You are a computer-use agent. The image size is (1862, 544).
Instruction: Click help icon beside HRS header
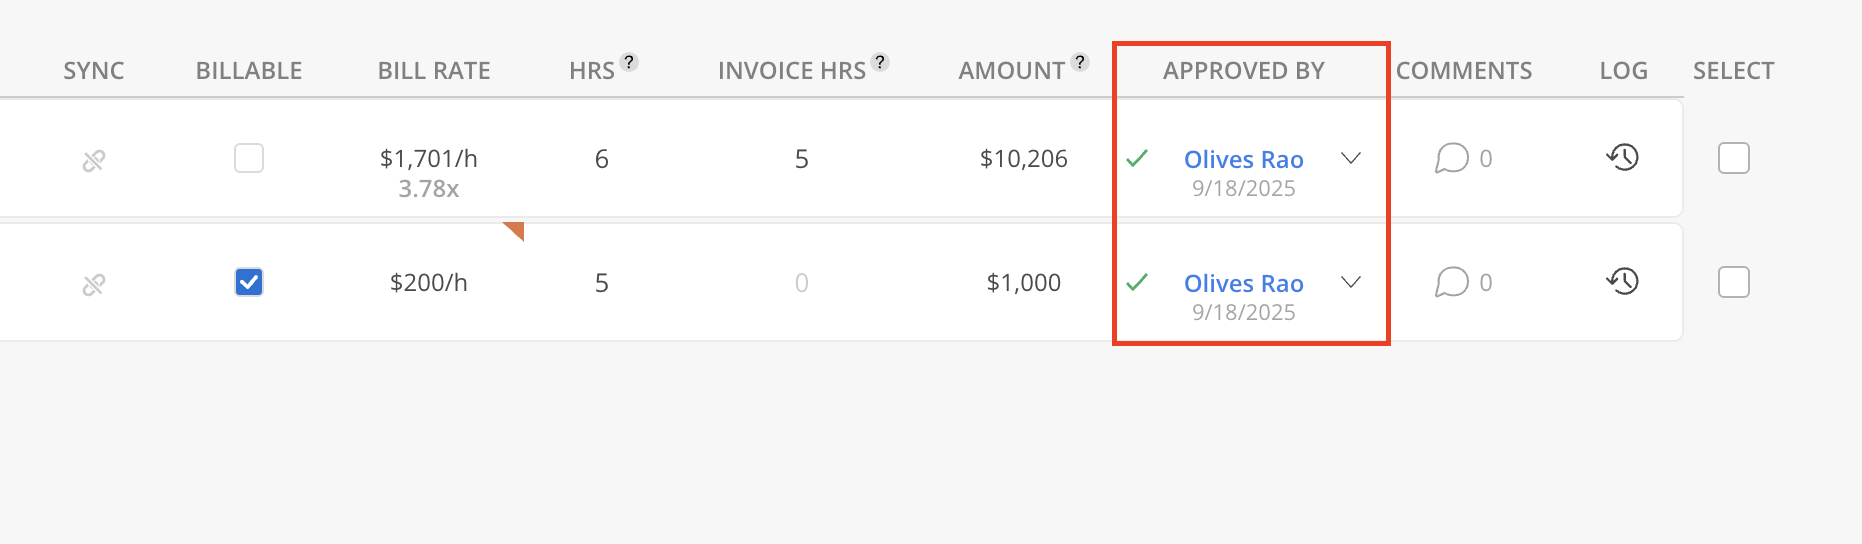pos(629,62)
